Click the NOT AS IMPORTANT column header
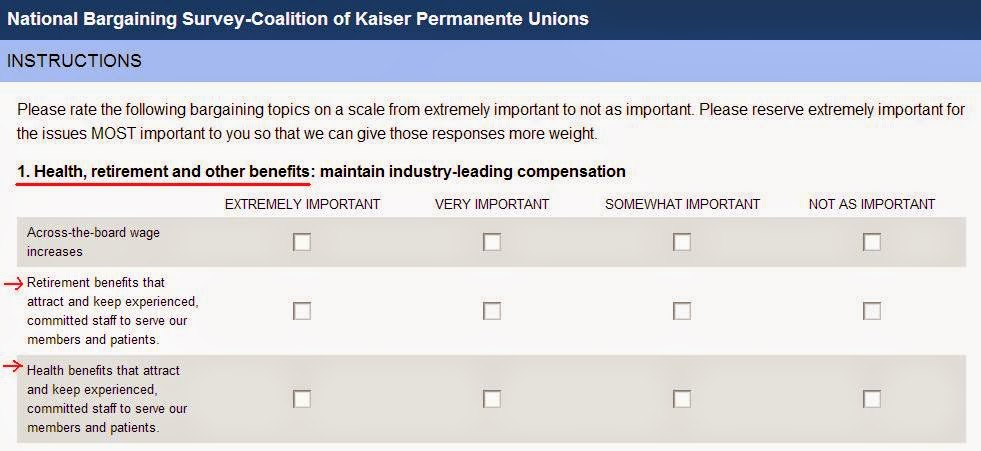The width and height of the screenshot is (981, 451). pos(872,205)
